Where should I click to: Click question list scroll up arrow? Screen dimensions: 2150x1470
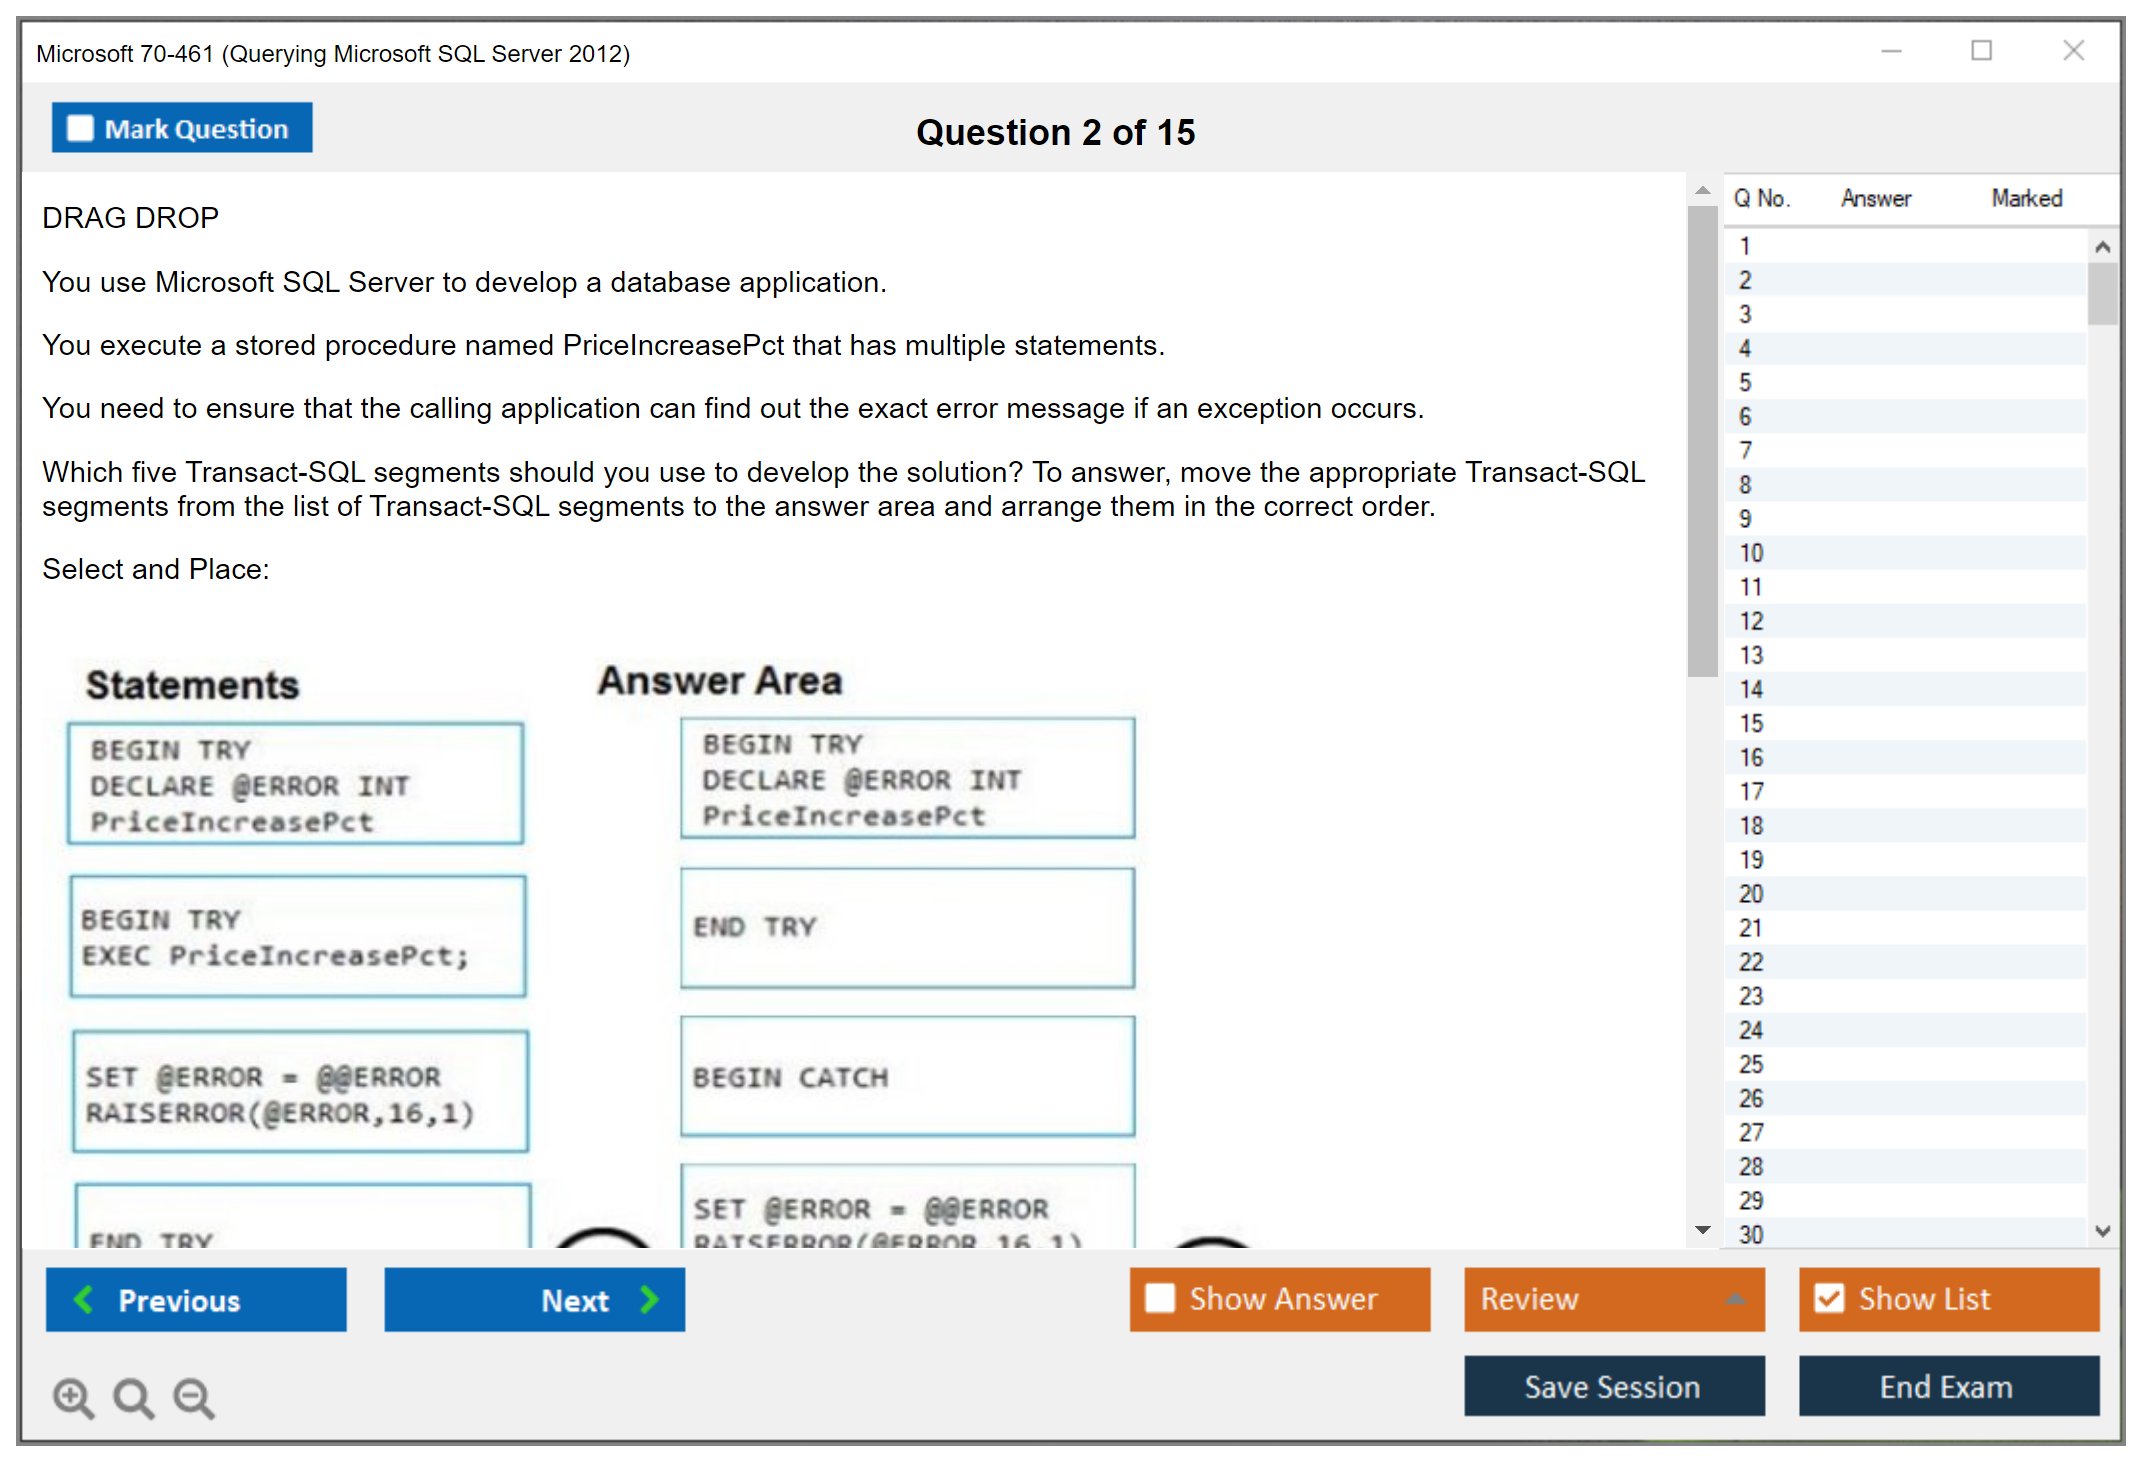pyautogui.click(x=2102, y=247)
